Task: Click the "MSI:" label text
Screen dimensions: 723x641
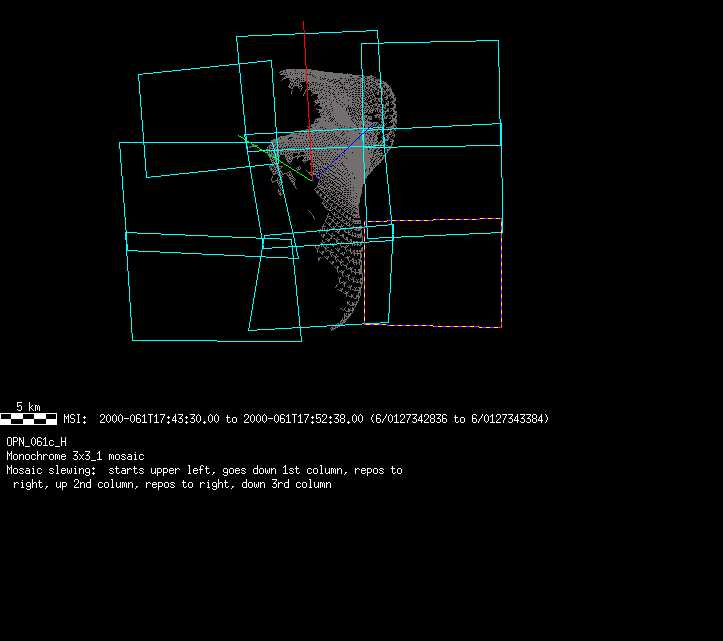Action: [x=75, y=419]
